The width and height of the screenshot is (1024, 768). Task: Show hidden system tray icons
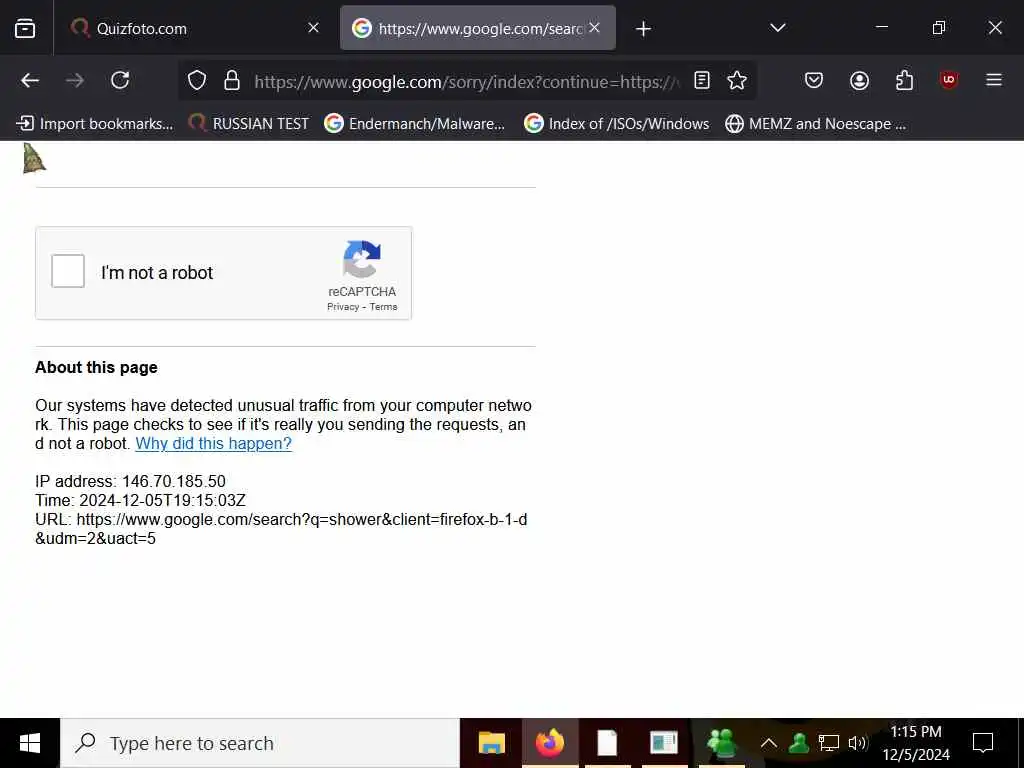(x=769, y=743)
